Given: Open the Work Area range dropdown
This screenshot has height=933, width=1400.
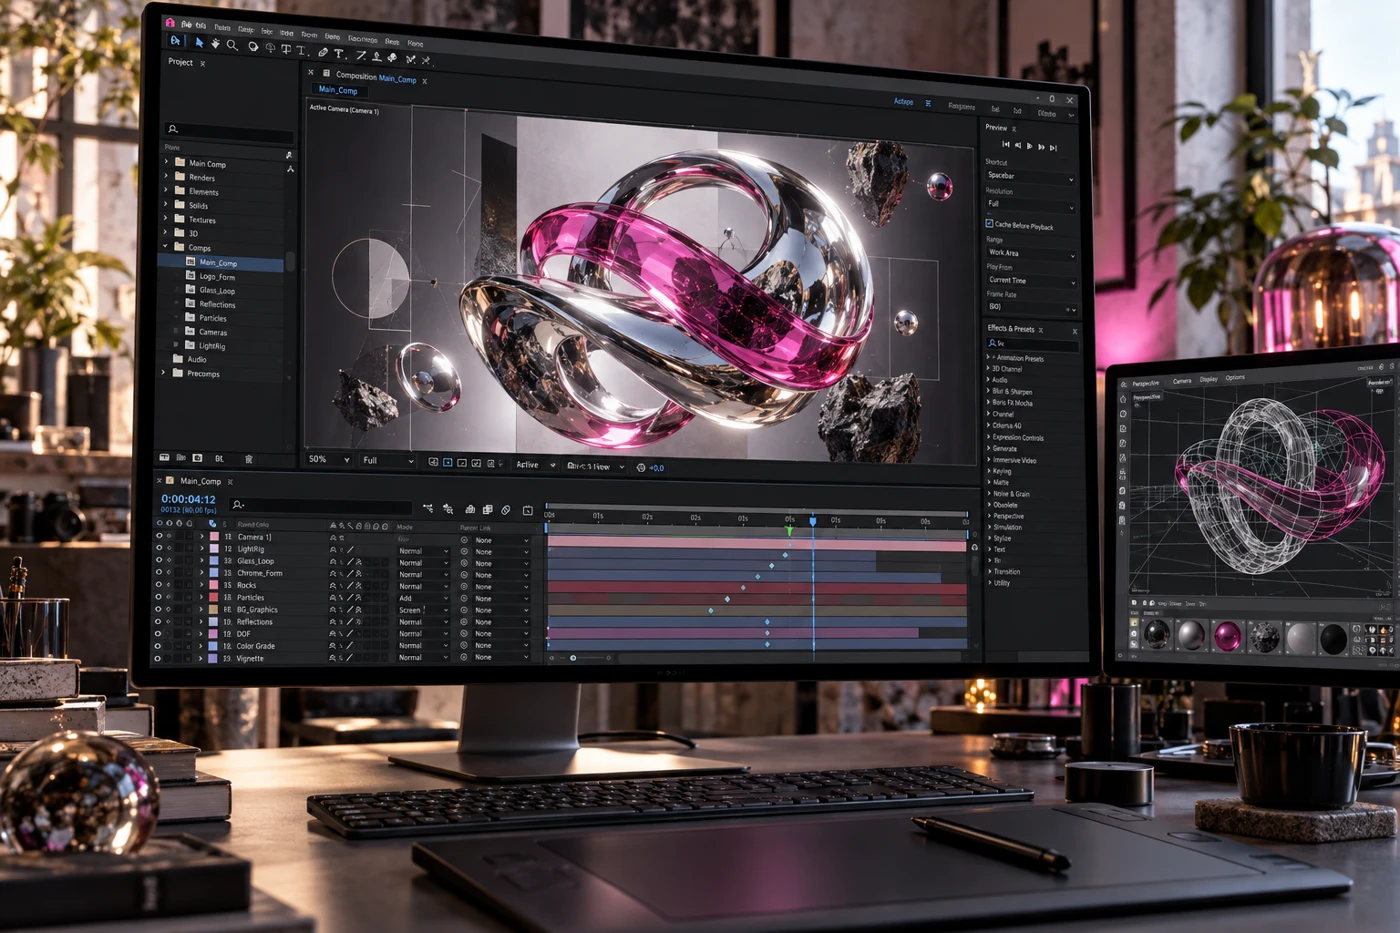Looking at the screenshot, I should click(x=1031, y=253).
